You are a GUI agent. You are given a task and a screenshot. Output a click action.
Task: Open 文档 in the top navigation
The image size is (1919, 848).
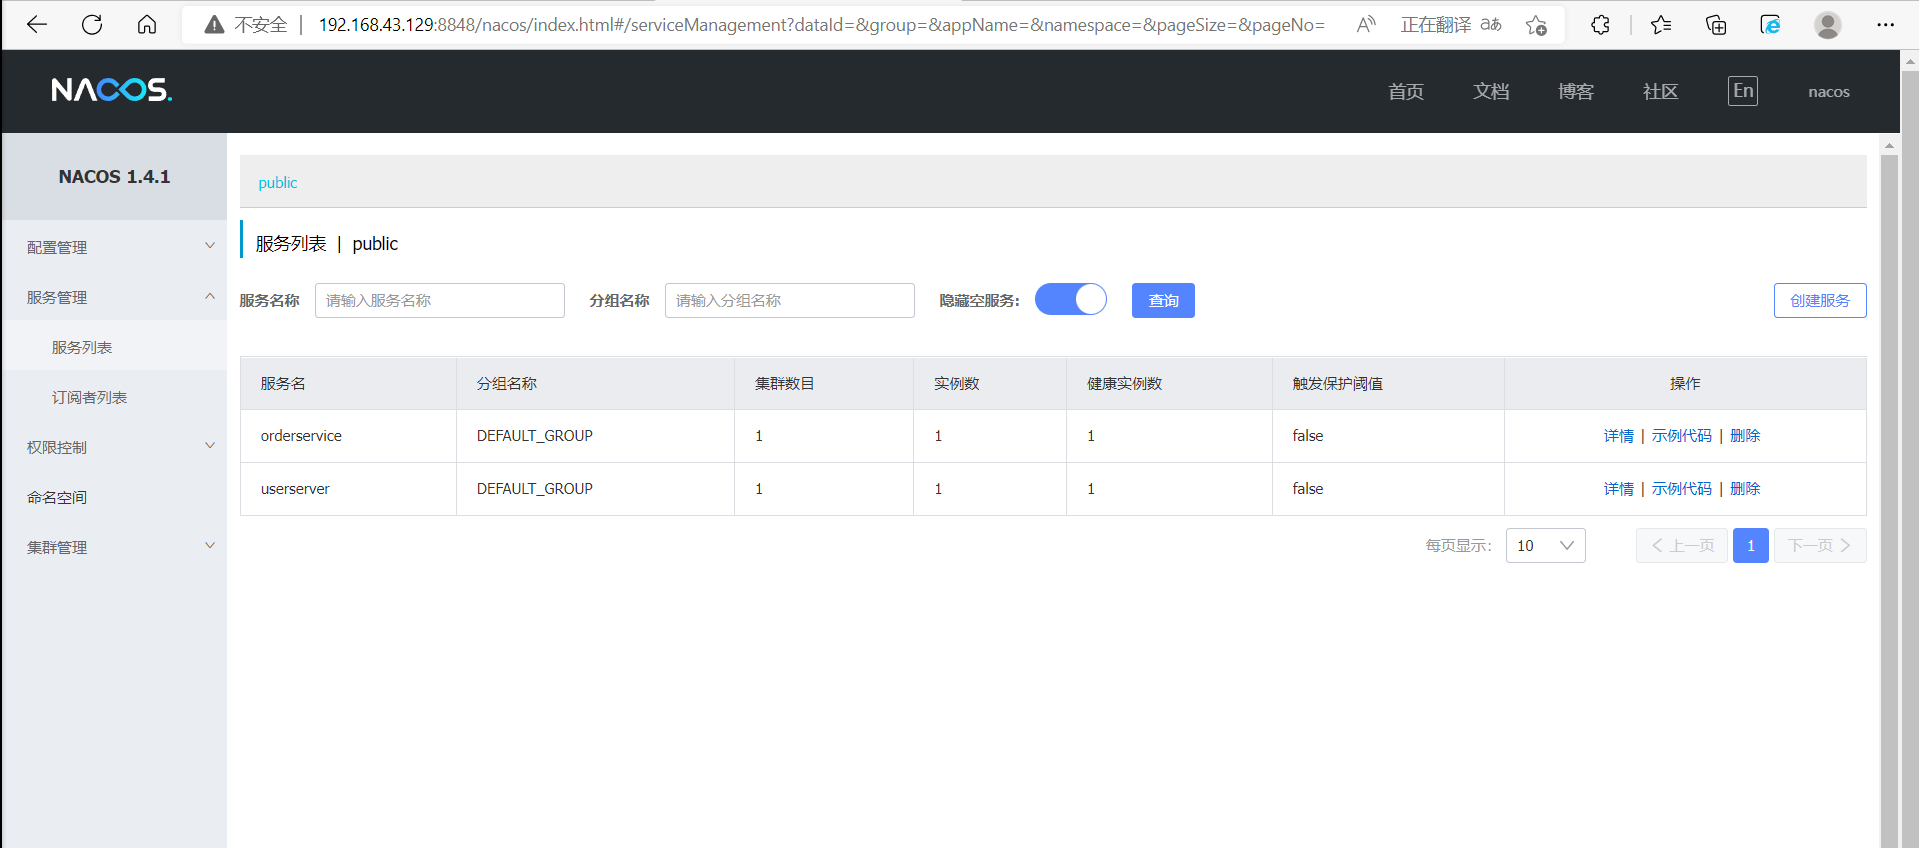click(x=1491, y=92)
